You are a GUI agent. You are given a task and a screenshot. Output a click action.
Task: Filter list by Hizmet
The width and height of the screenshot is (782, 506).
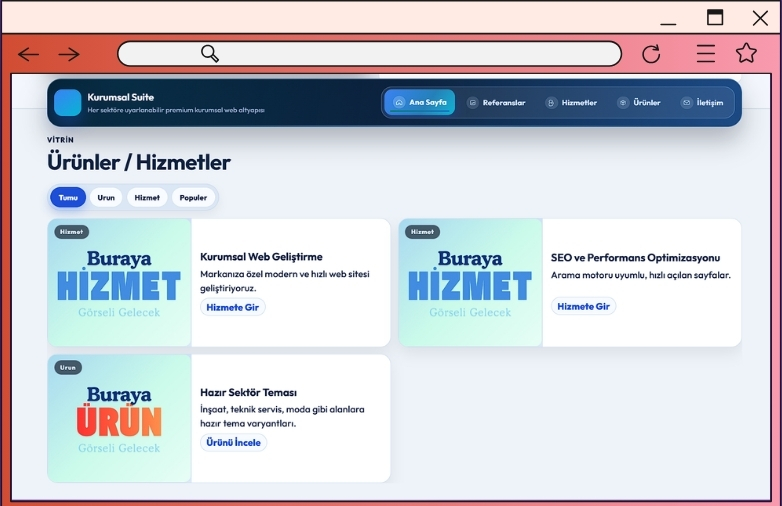(x=147, y=198)
